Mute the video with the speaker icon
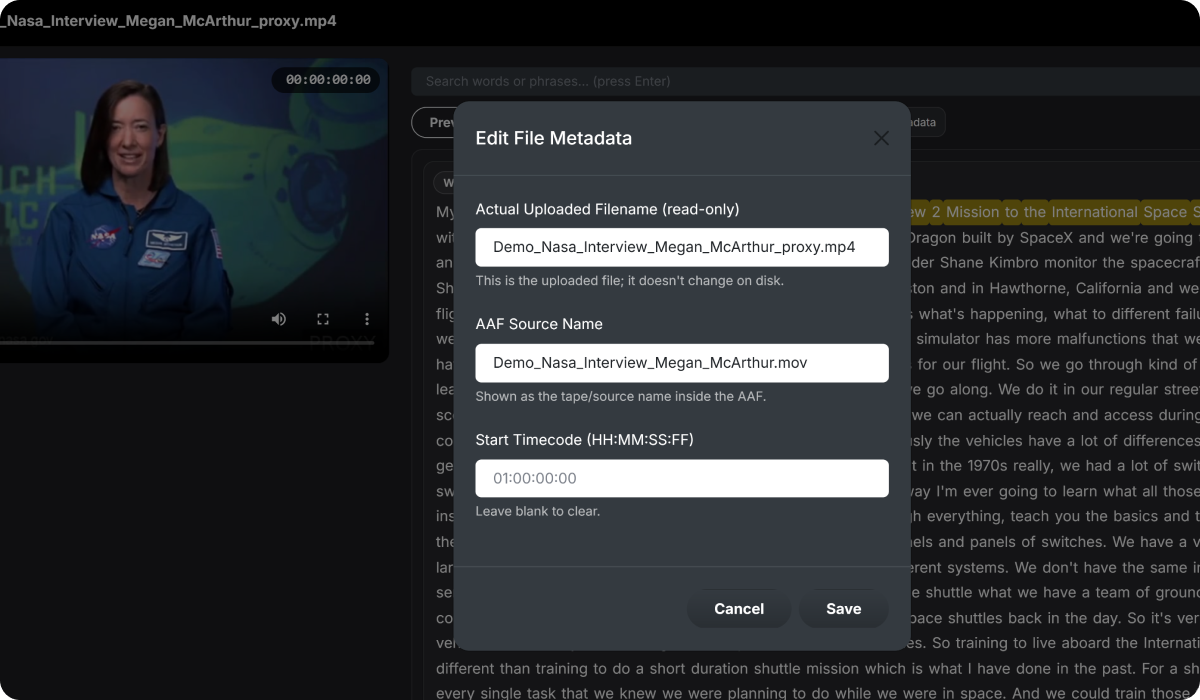The image size is (1200, 700). pos(279,319)
